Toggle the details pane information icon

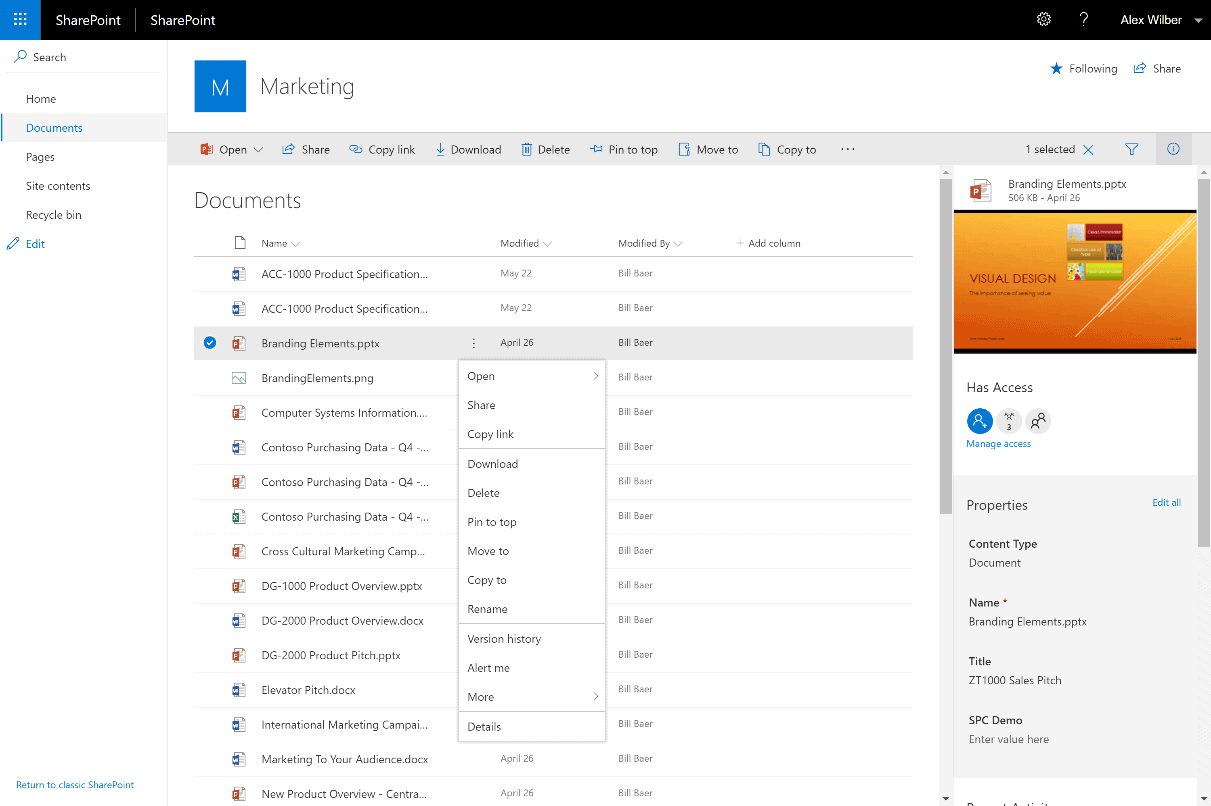pos(1173,149)
